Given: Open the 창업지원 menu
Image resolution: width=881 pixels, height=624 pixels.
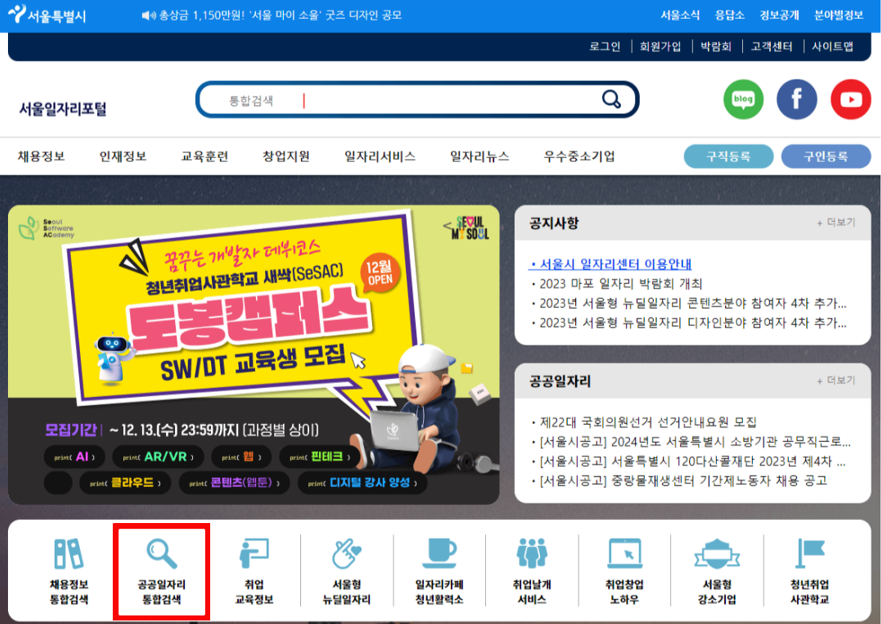Looking at the screenshot, I should coord(286,156).
